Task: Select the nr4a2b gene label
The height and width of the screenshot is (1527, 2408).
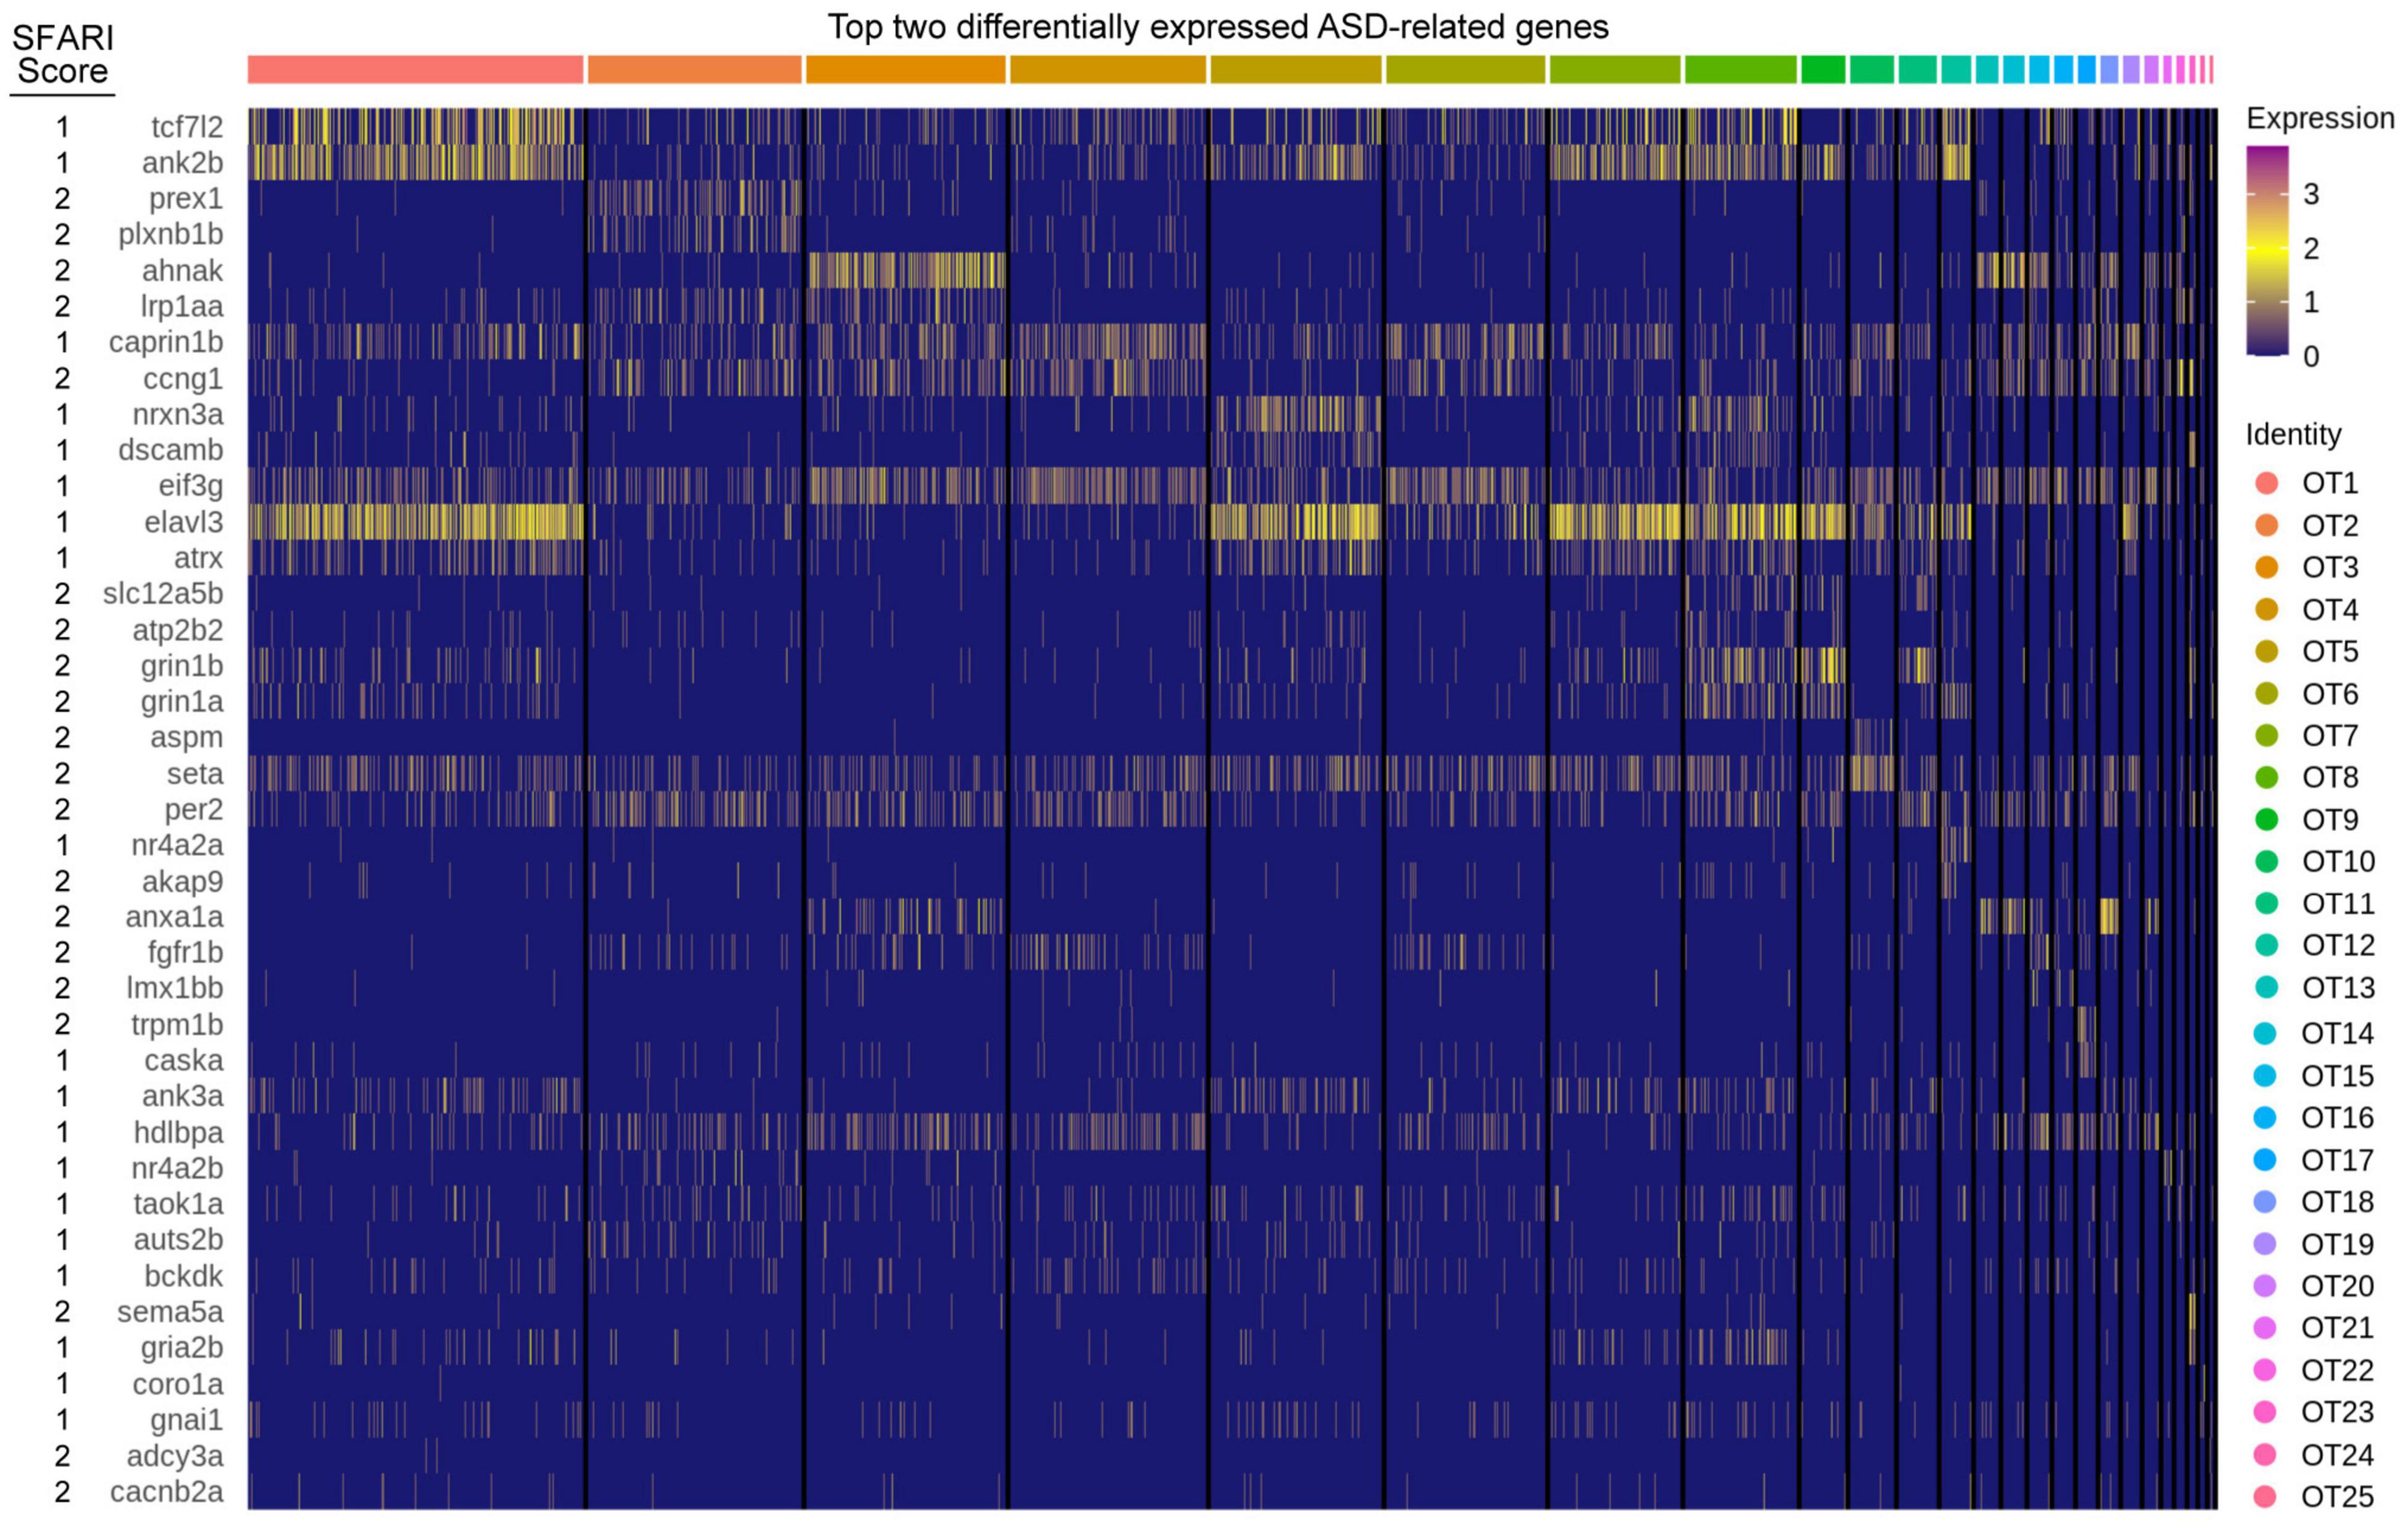Action: [x=177, y=1168]
